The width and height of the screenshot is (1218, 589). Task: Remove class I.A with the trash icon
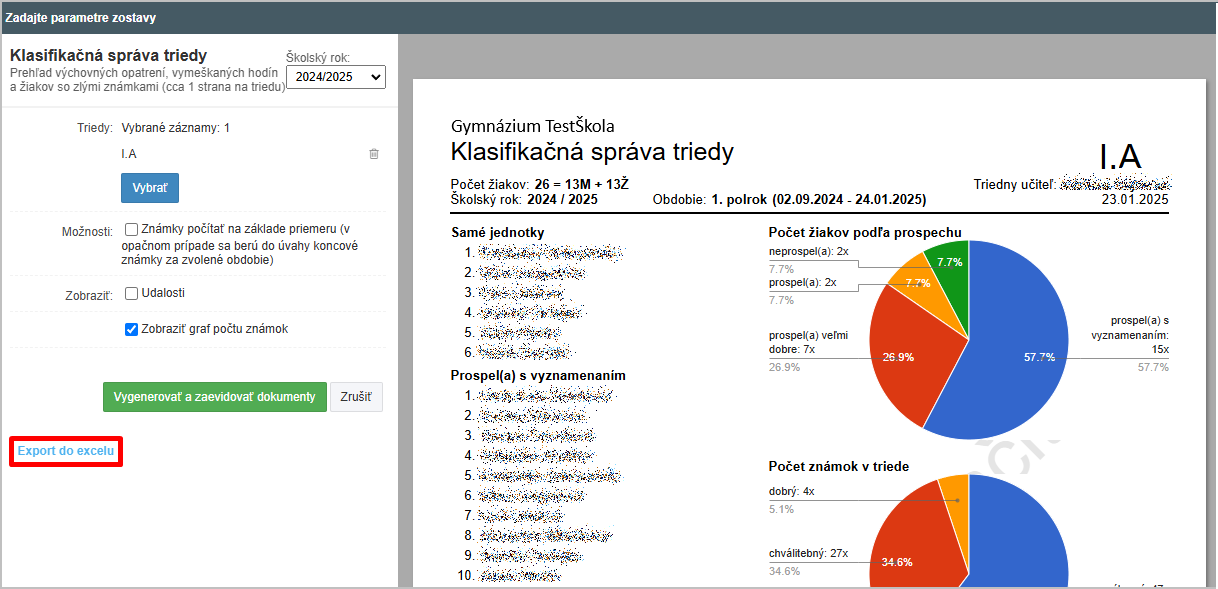click(x=374, y=154)
